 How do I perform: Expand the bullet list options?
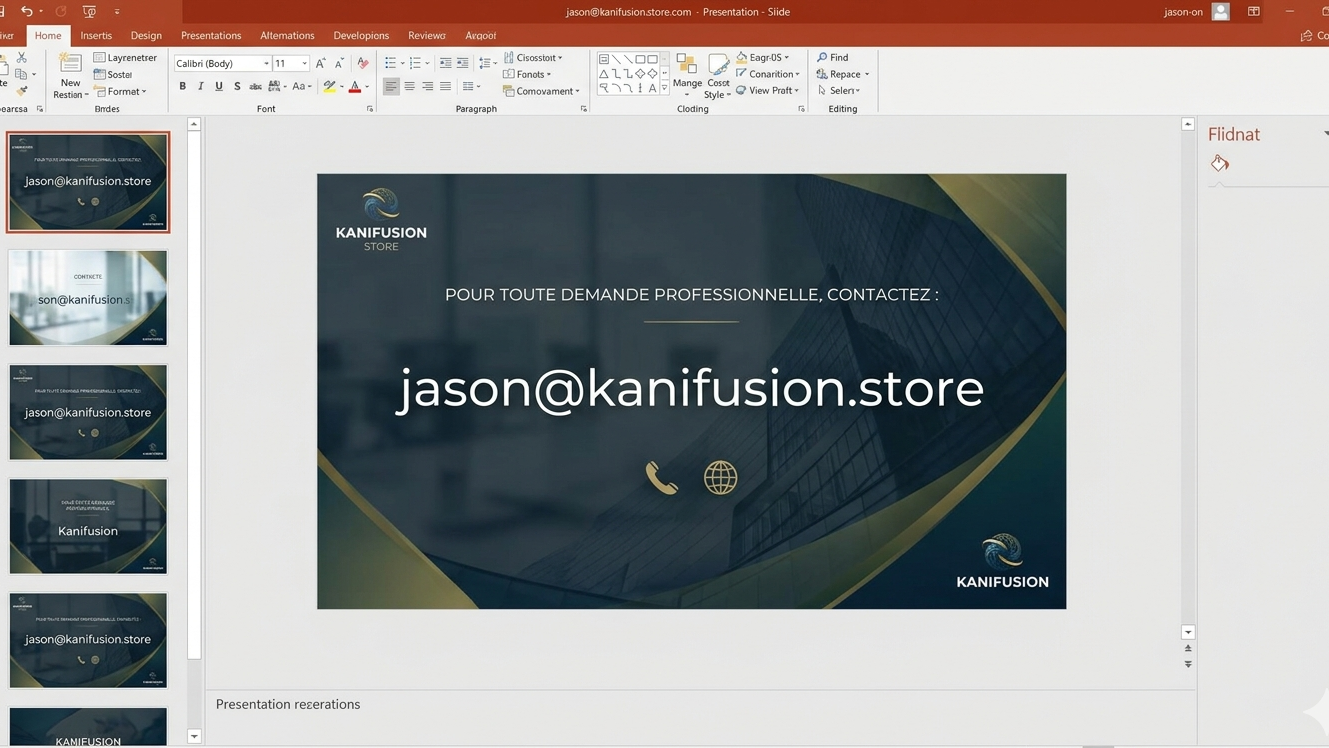[x=403, y=63]
